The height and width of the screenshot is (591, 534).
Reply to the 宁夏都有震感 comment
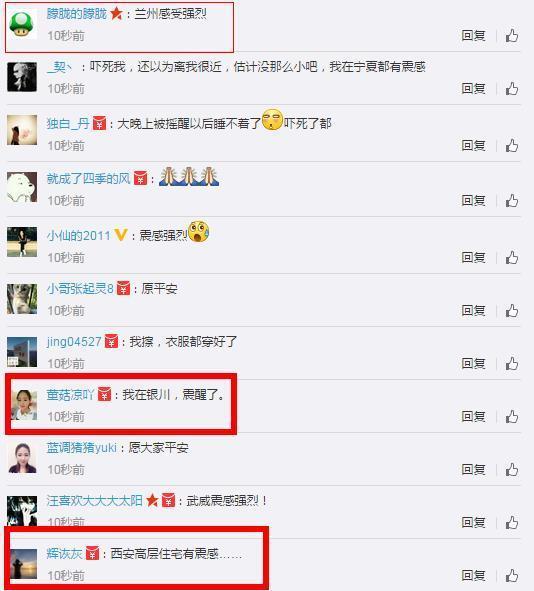(473, 89)
